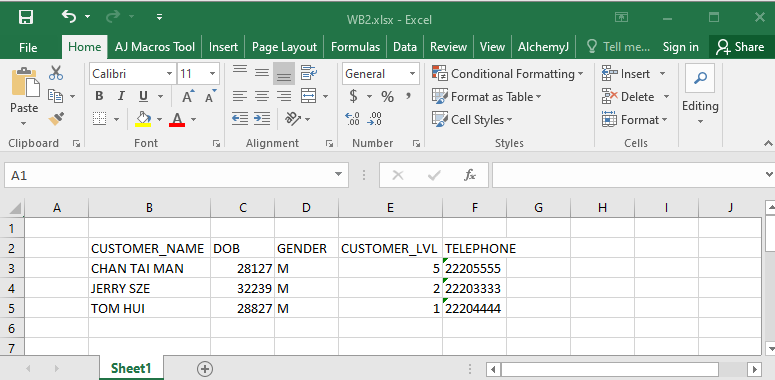Open the underline style dropdown arrow
This screenshot has height=380, width=775.
[161, 96]
